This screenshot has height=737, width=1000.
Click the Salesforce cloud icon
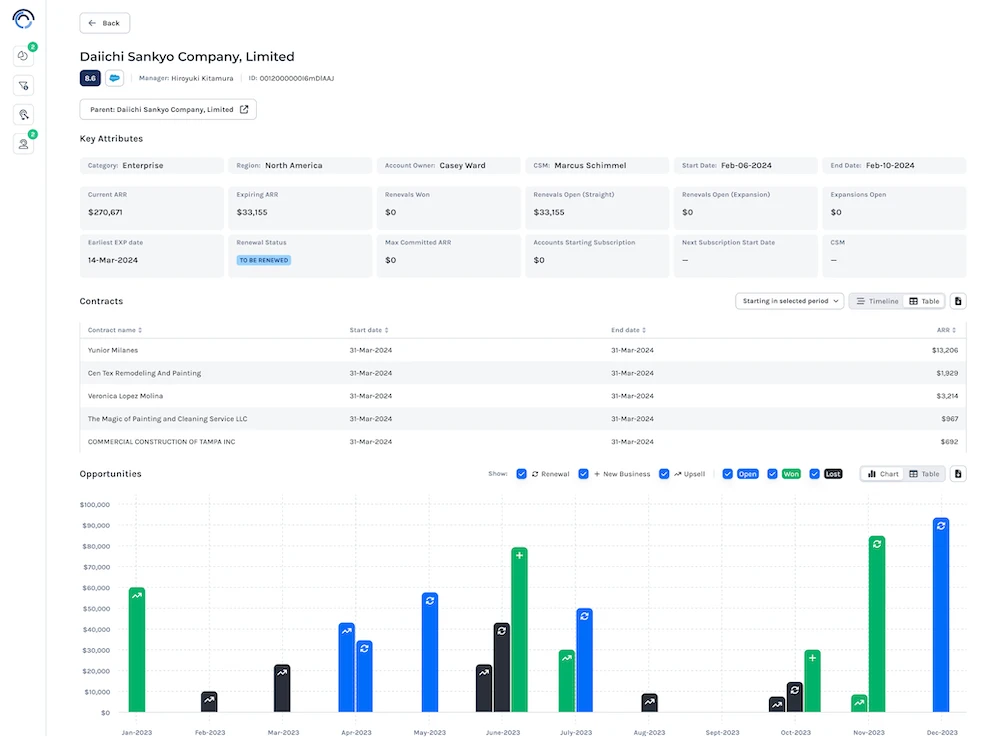point(115,78)
